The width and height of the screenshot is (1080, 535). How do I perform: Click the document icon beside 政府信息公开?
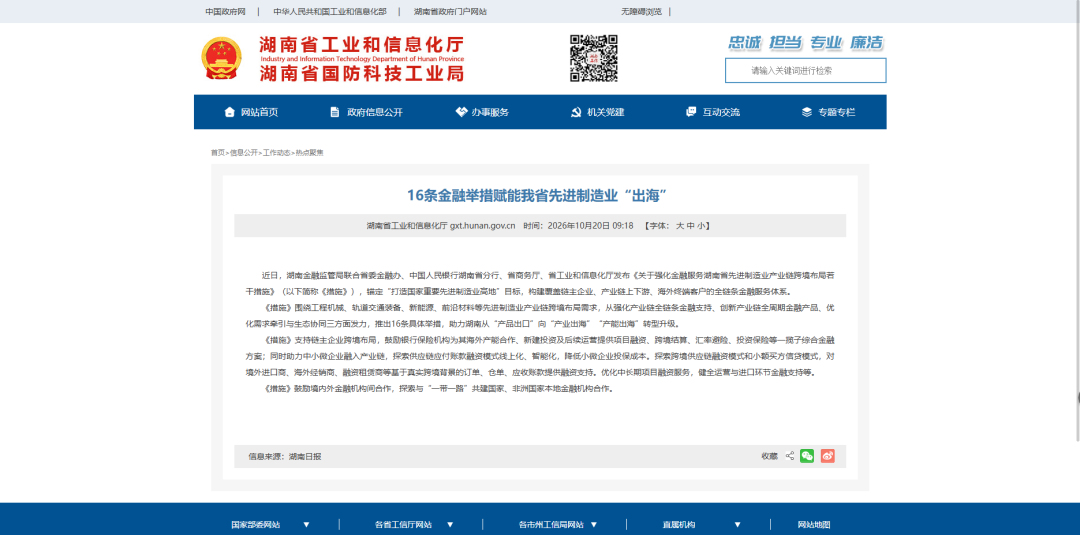(x=335, y=112)
